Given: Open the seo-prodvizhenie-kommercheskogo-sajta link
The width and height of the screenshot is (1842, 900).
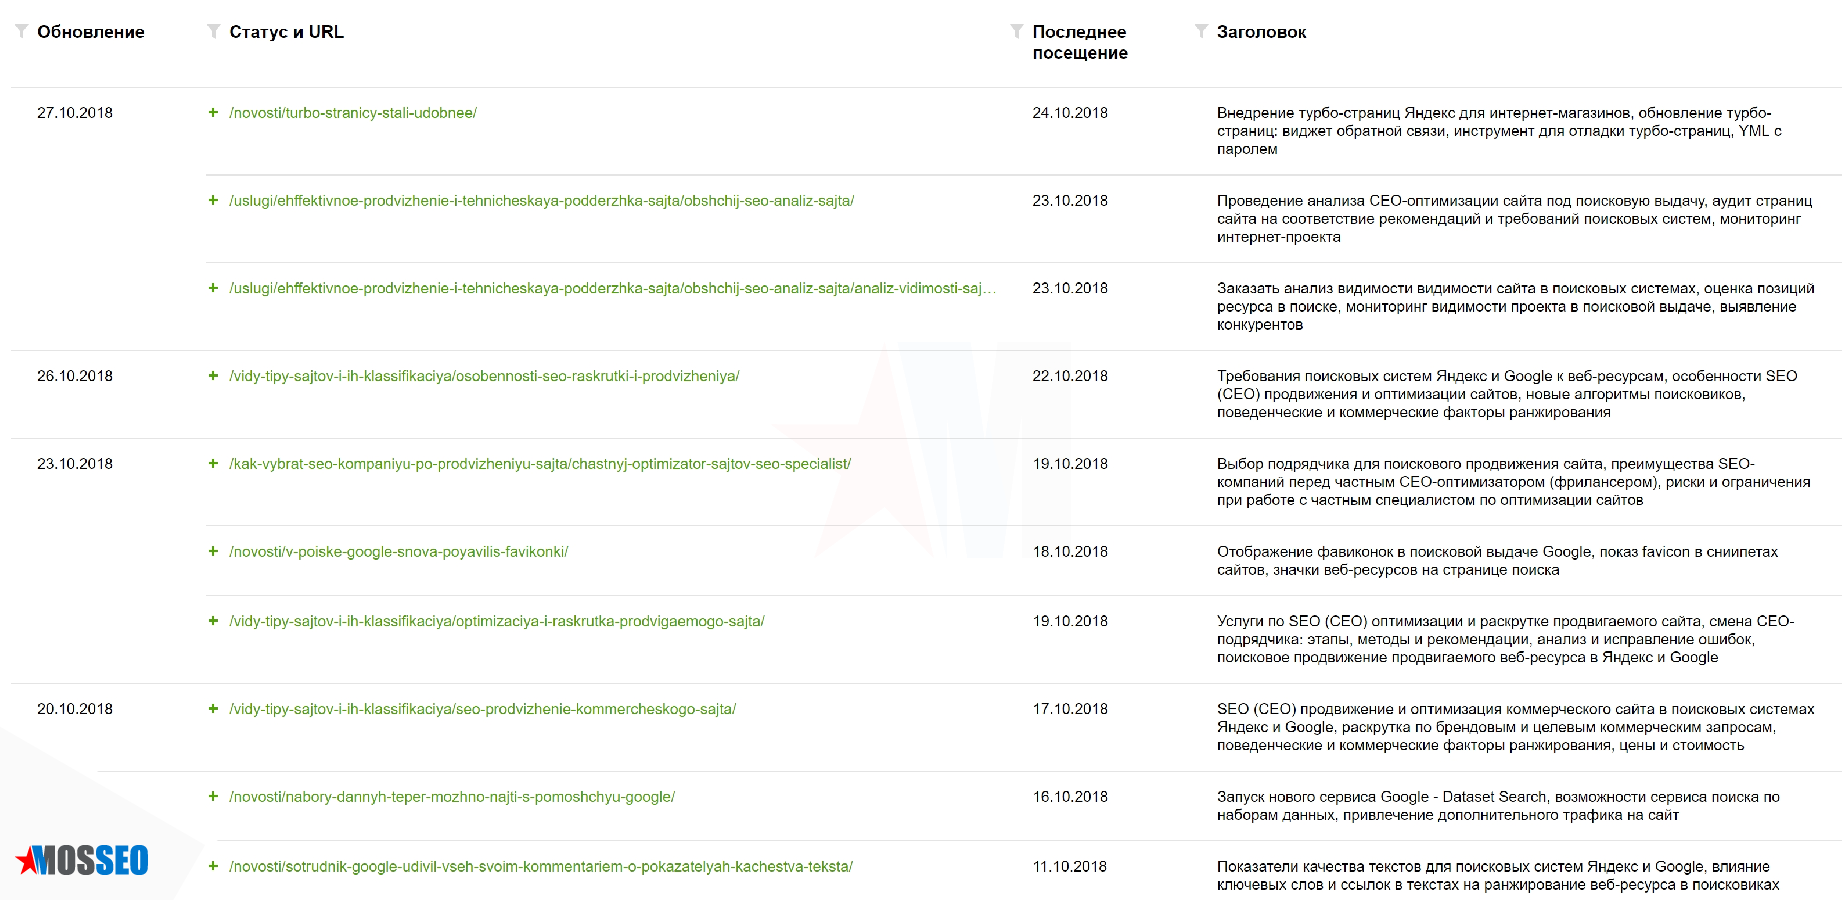Looking at the screenshot, I should pyautogui.click(x=482, y=709).
